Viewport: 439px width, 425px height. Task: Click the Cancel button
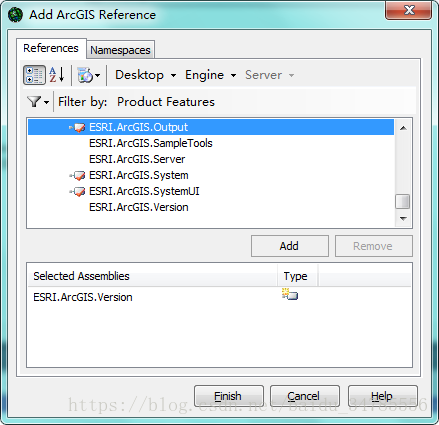[304, 396]
